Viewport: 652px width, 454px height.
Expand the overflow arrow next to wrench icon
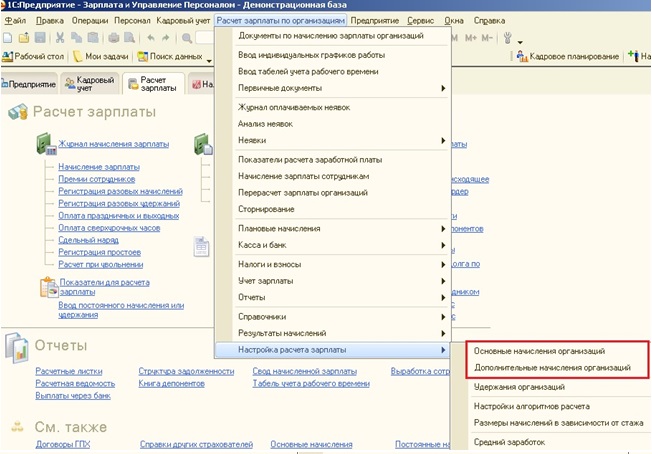pos(520,42)
